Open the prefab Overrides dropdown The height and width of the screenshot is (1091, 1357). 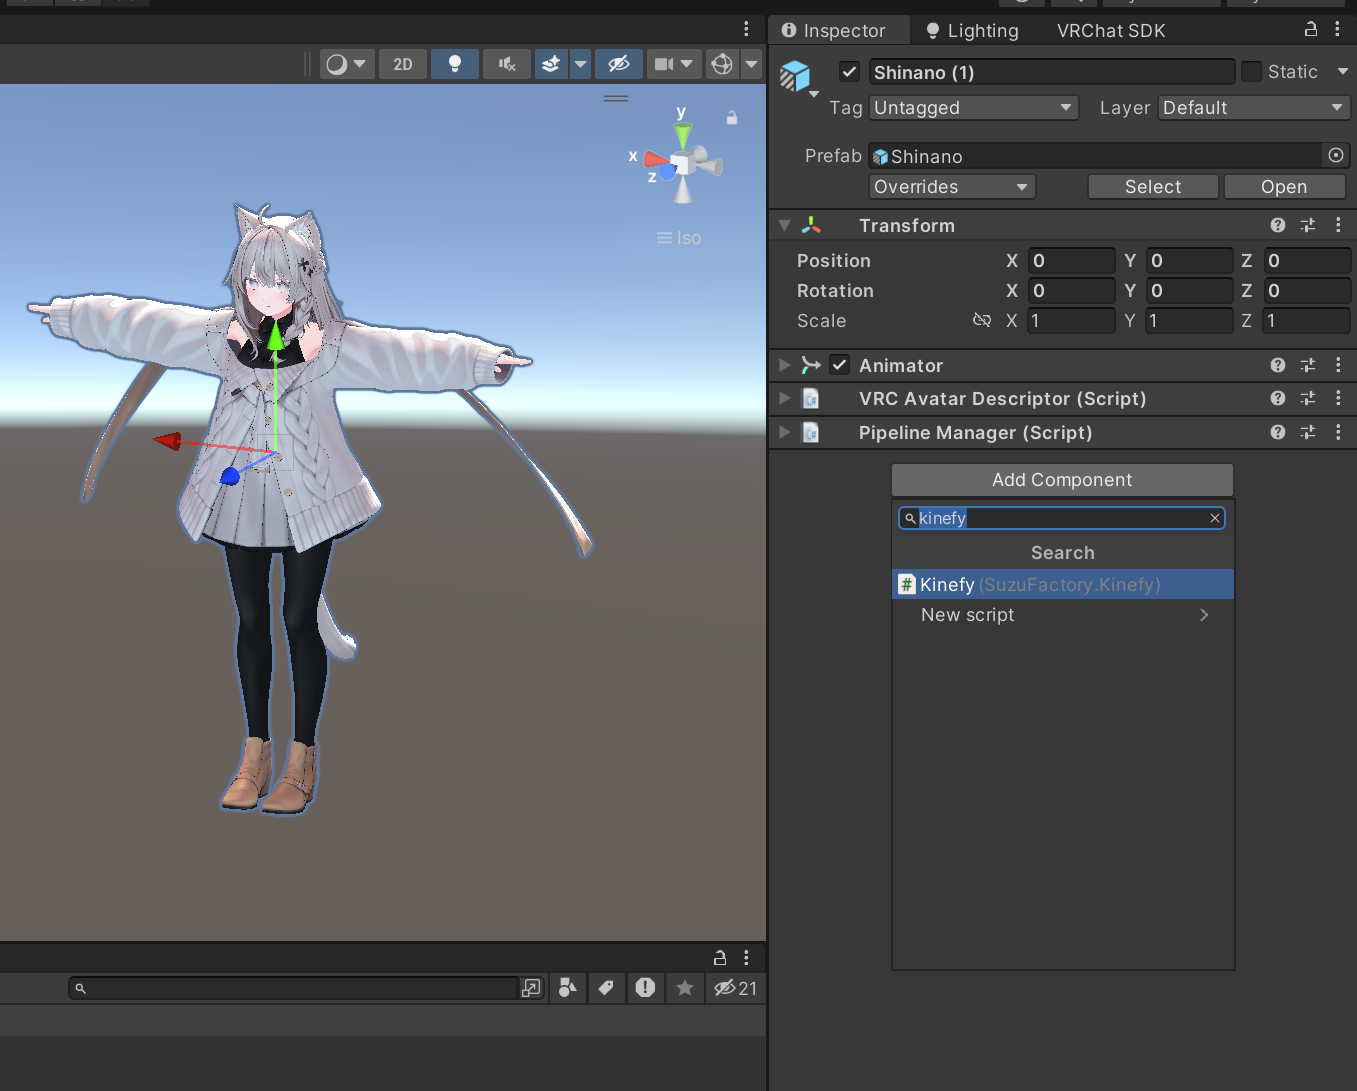[x=952, y=187]
